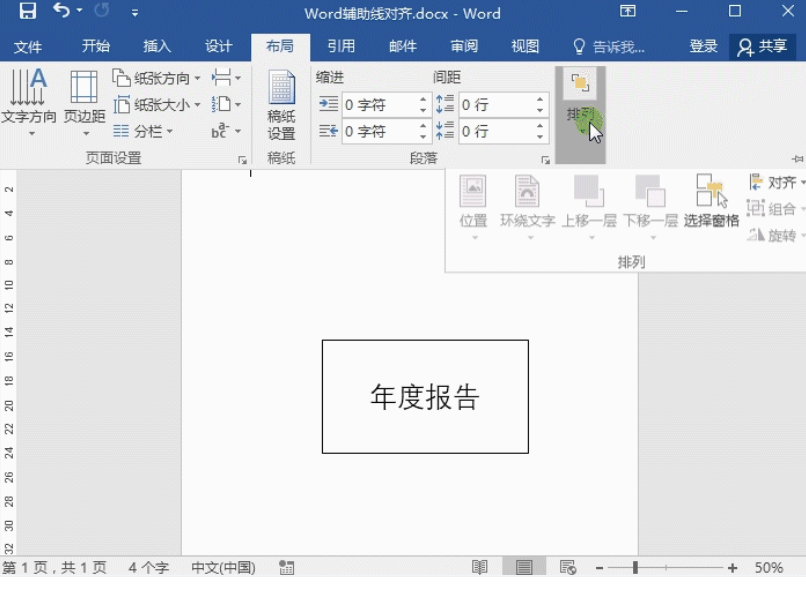Switch to the 引用 tab

click(341, 46)
